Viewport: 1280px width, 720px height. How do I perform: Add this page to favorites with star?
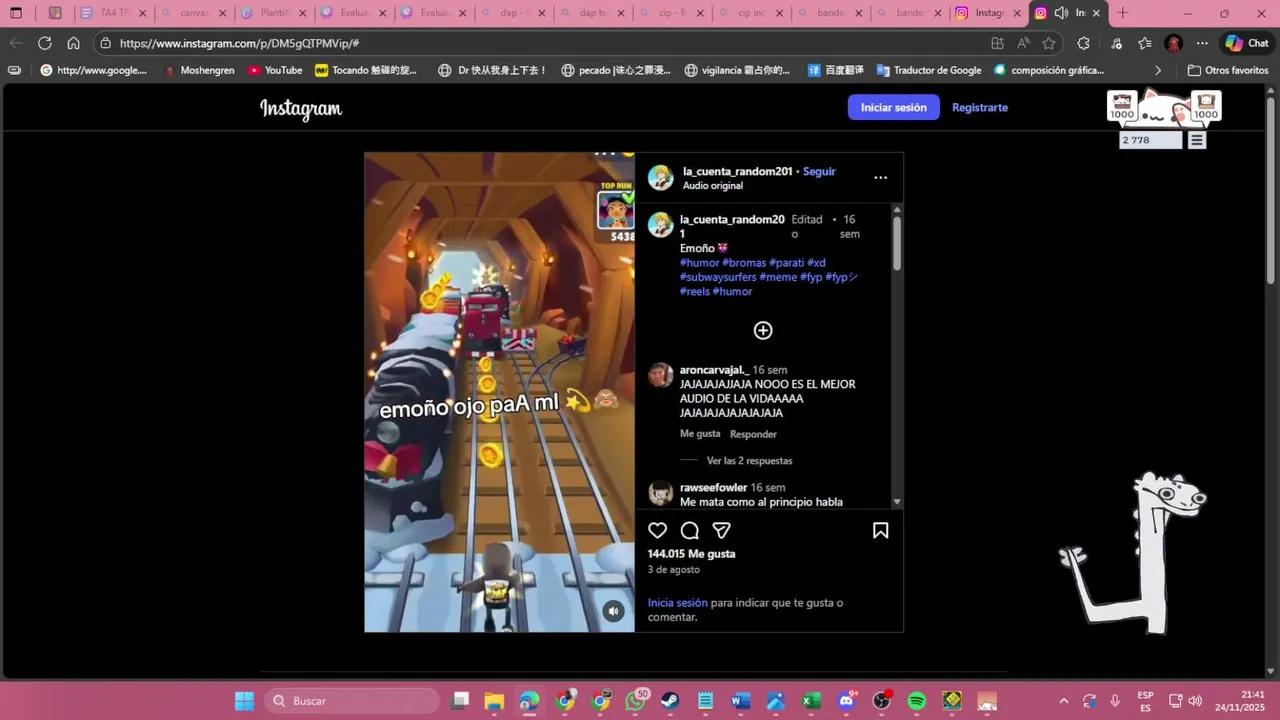click(1048, 43)
